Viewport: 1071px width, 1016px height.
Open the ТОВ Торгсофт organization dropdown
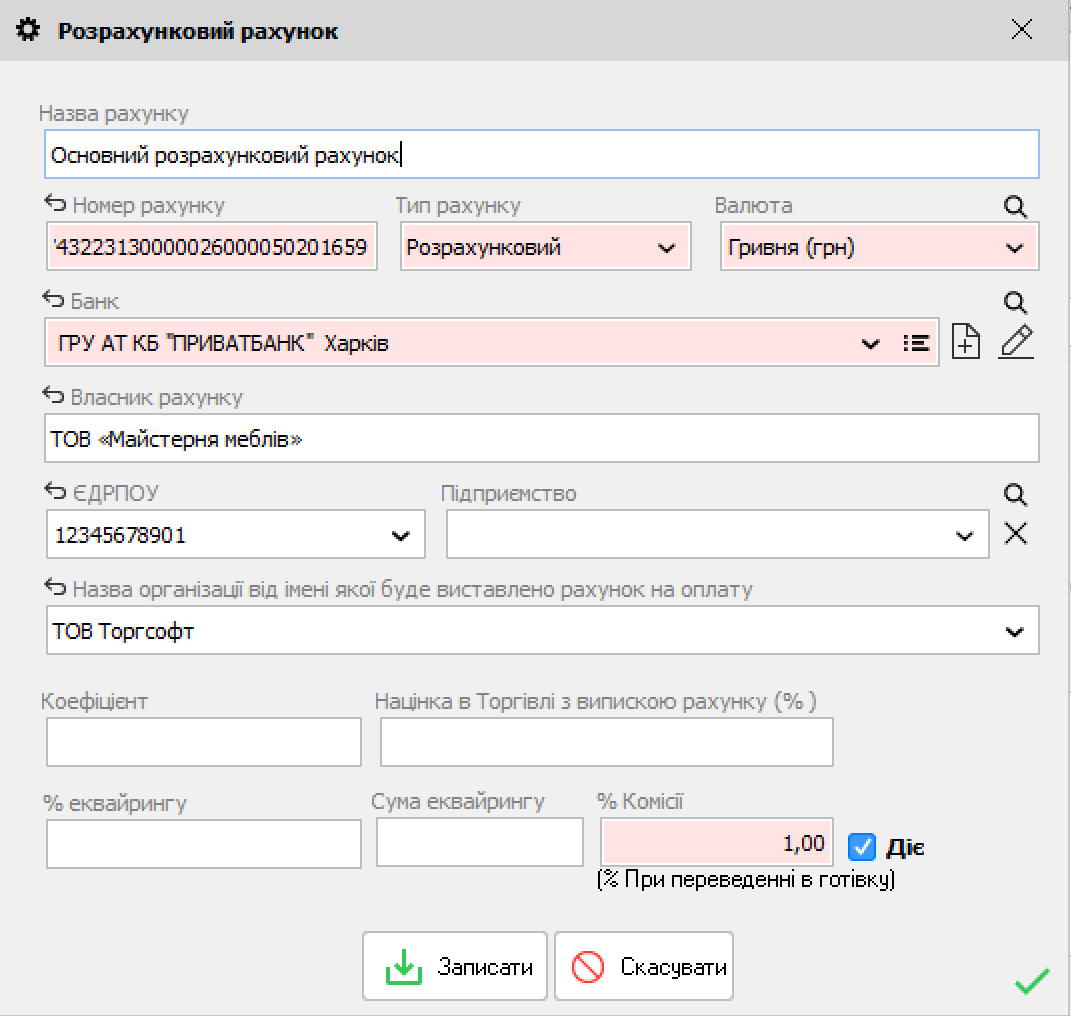(x=1015, y=632)
